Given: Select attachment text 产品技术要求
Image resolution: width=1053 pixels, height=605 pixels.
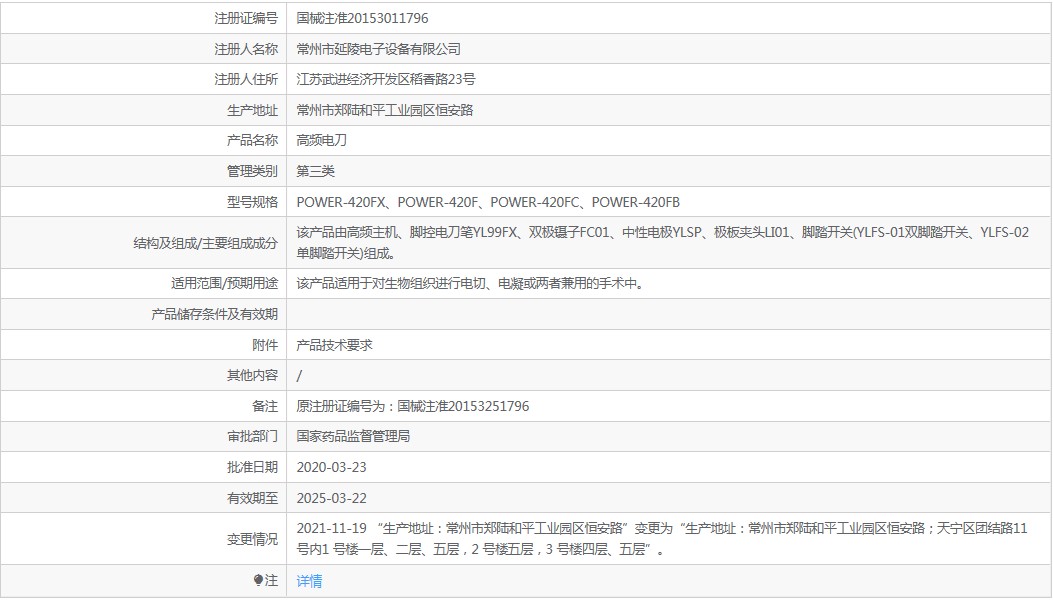Looking at the screenshot, I should tap(334, 345).
